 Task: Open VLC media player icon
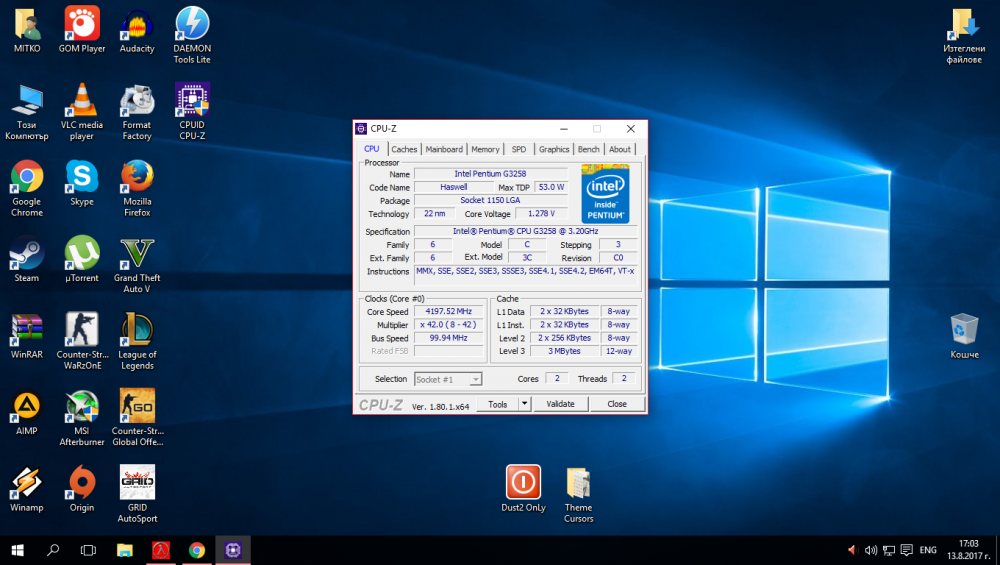coord(82,112)
